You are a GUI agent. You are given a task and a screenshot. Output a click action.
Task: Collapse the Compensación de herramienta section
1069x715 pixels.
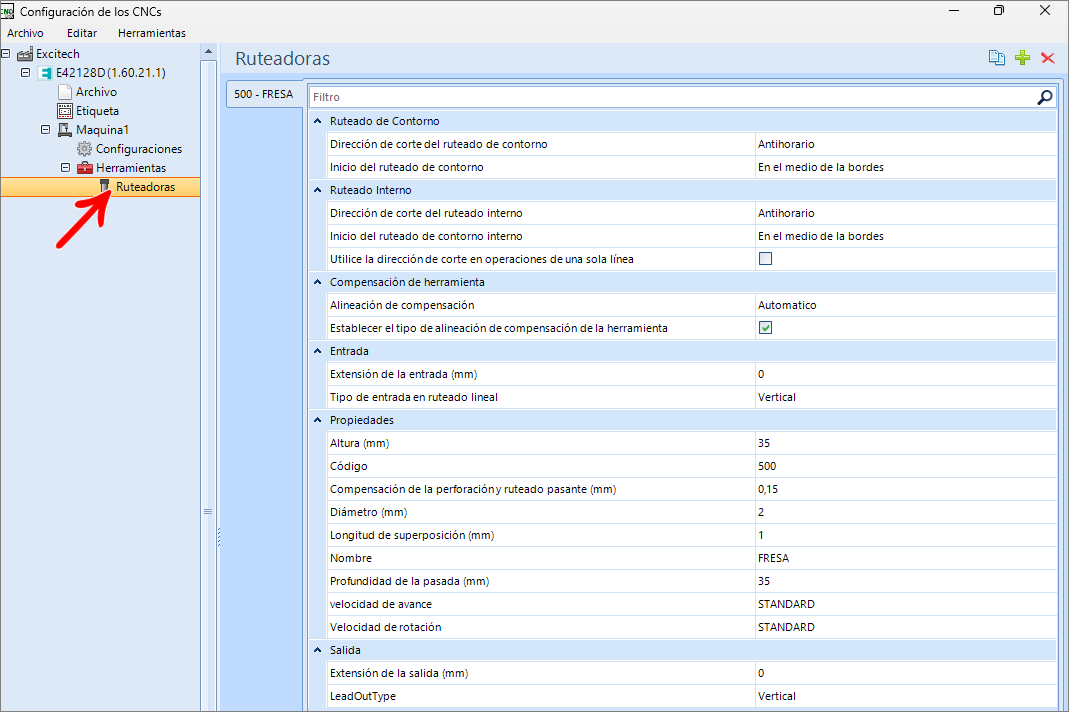[x=317, y=282]
